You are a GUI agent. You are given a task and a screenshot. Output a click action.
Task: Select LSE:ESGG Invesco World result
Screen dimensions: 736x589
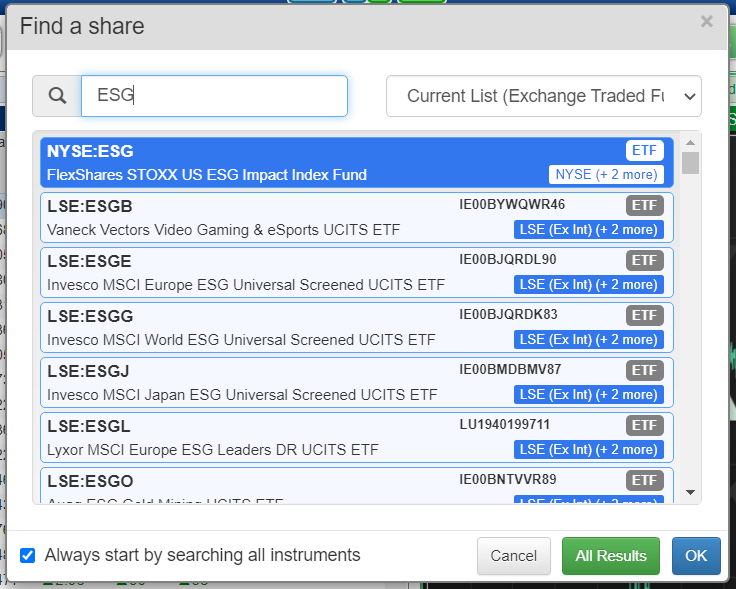point(357,327)
